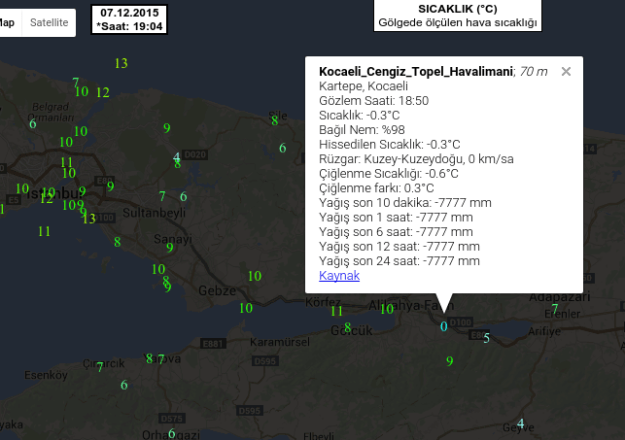Click the station name Kocaeli_Cengiz_Topel_Havalimani
The image size is (625, 440).
tap(416, 72)
